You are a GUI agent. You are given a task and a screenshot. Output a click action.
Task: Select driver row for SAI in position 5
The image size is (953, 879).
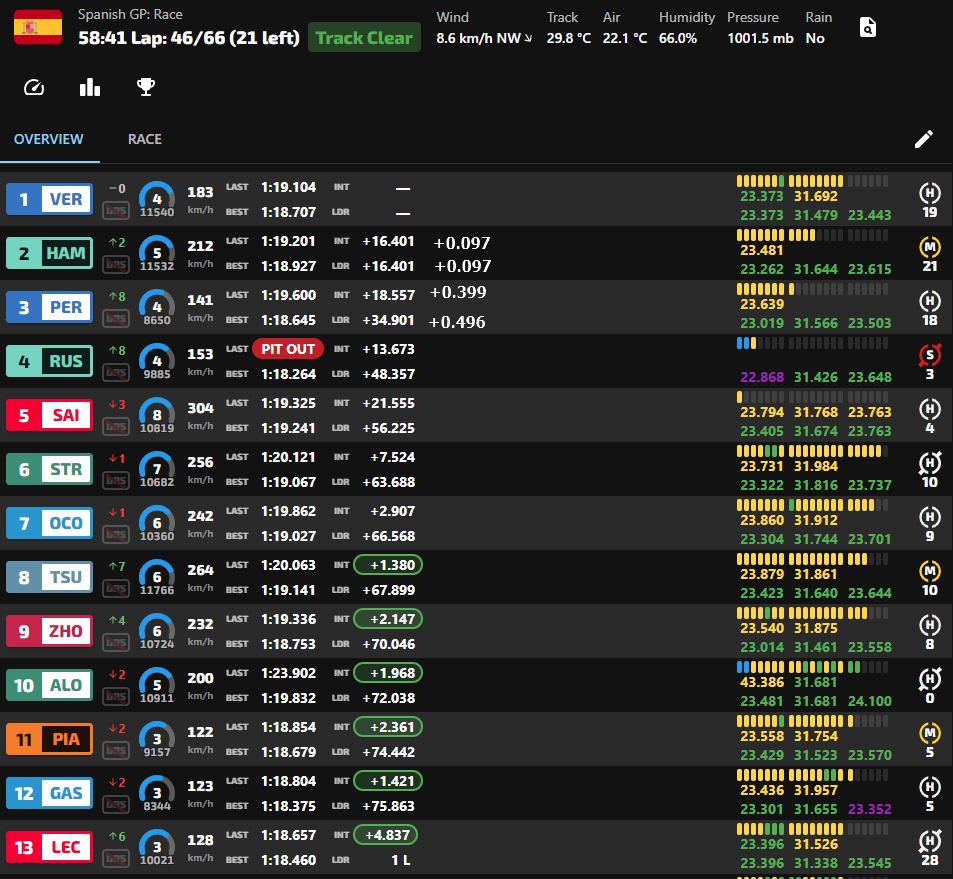tap(48, 414)
